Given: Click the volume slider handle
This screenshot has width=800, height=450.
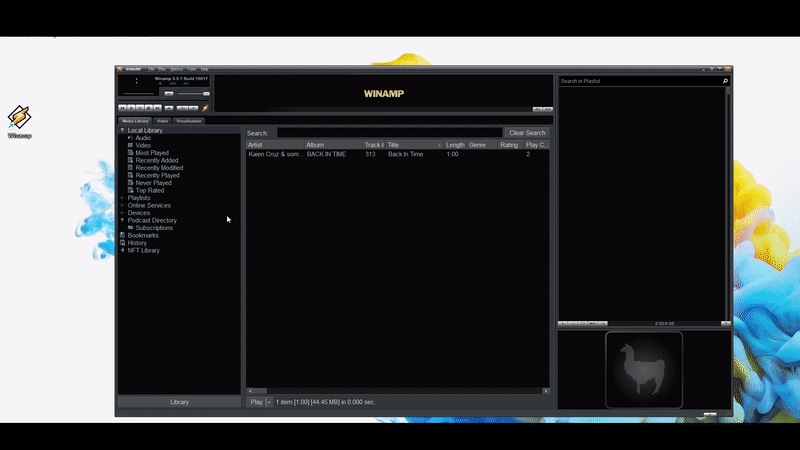Looking at the screenshot, I should 206,94.
